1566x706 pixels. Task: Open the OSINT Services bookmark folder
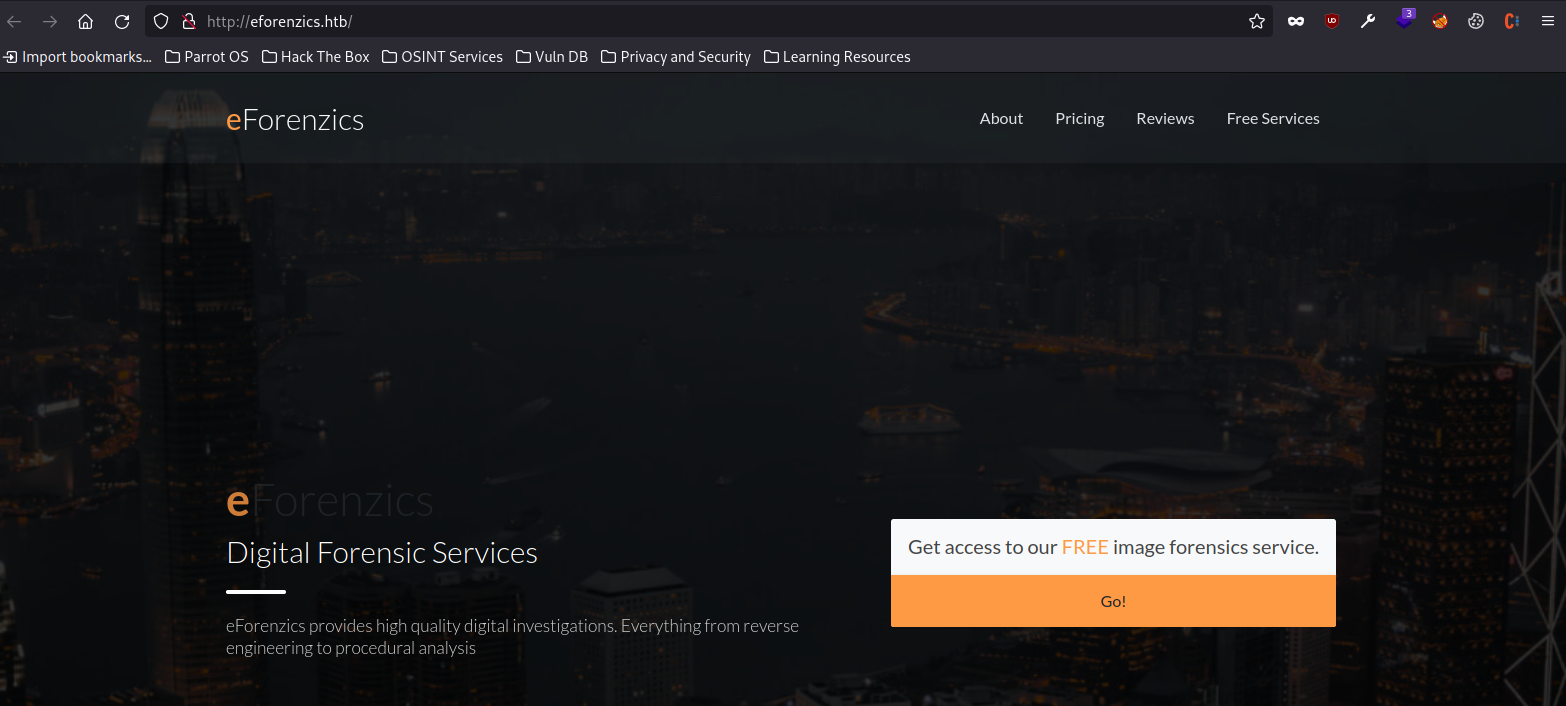pos(443,57)
